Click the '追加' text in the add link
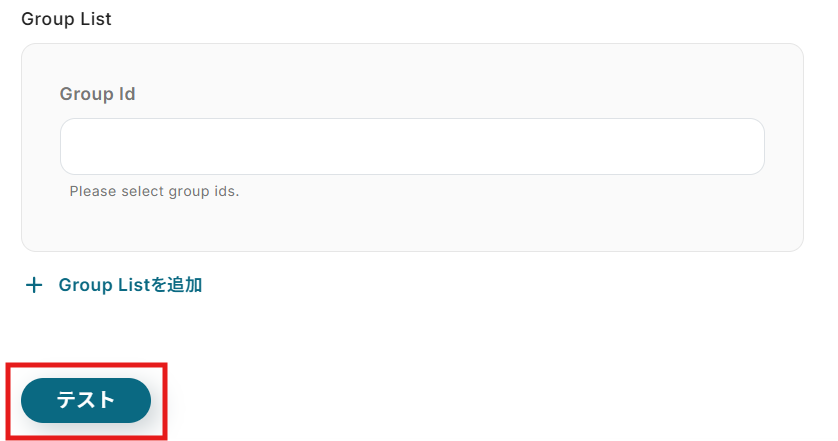Viewport: 838px width, 441px height. (184, 285)
